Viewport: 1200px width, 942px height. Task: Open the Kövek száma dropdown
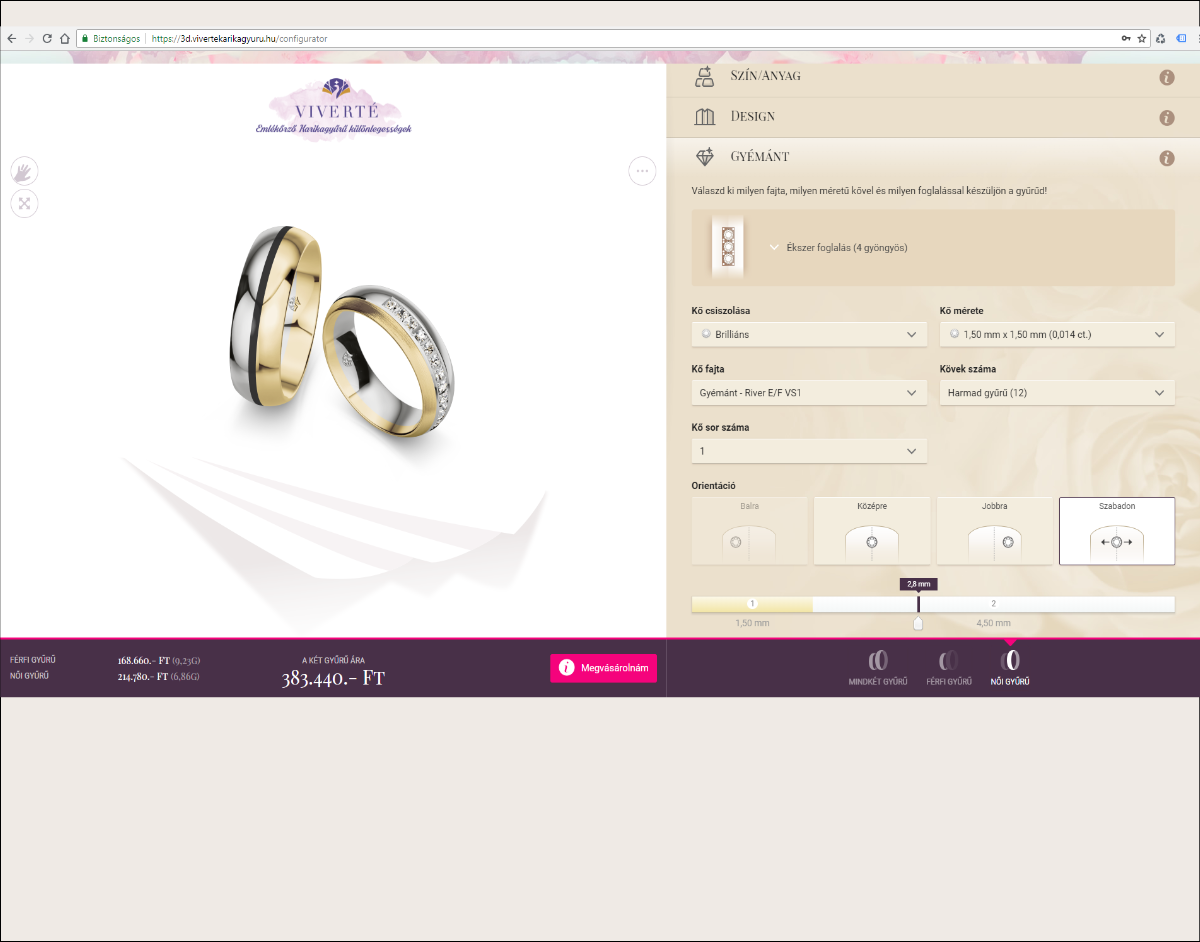[x=1057, y=393]
